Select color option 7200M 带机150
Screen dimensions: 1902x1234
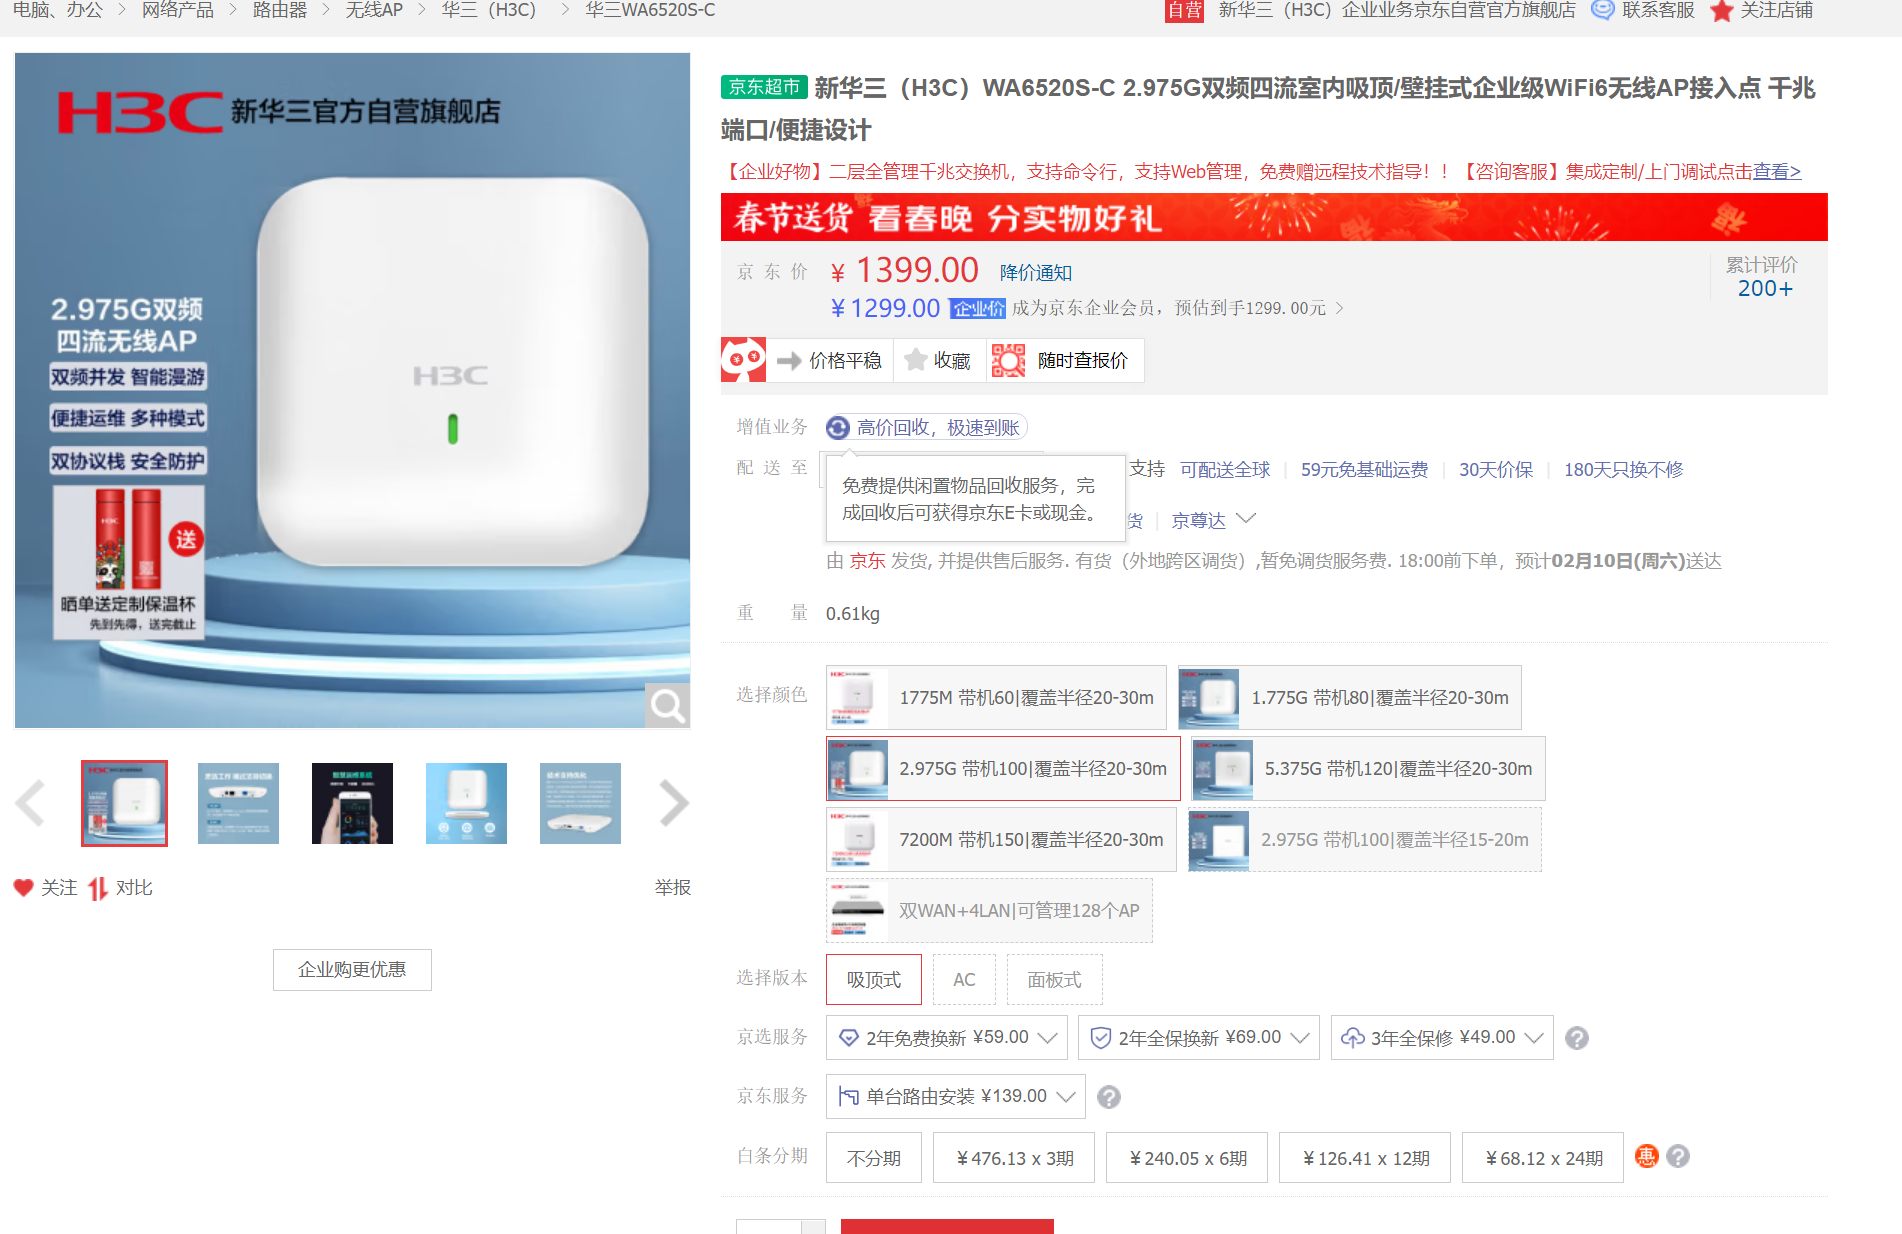[x=1001, y=839]
